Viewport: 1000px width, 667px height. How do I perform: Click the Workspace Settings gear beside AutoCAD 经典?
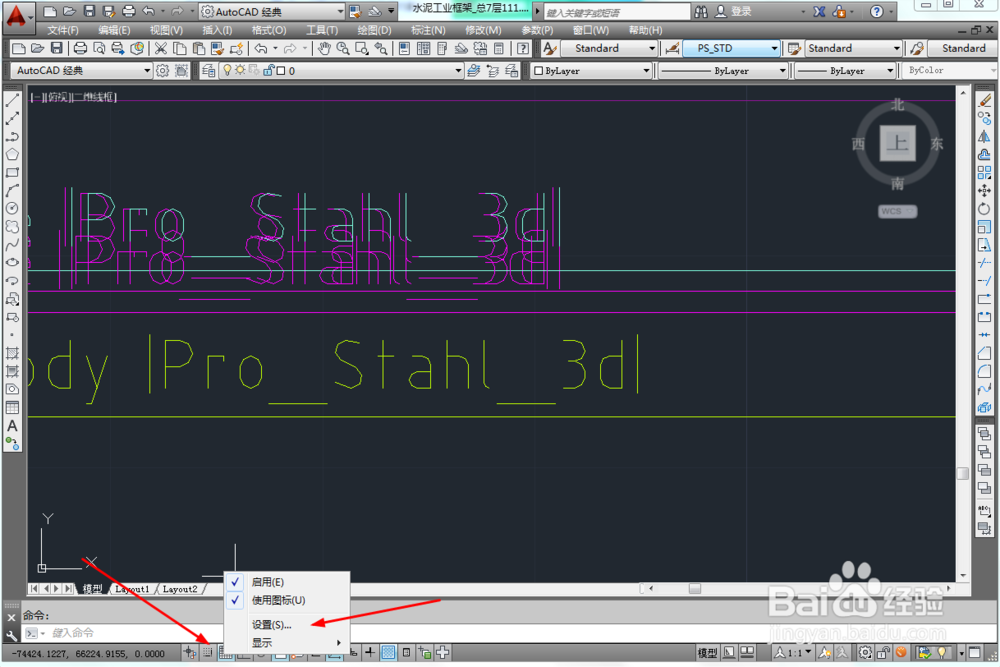[x=163, y=71]
